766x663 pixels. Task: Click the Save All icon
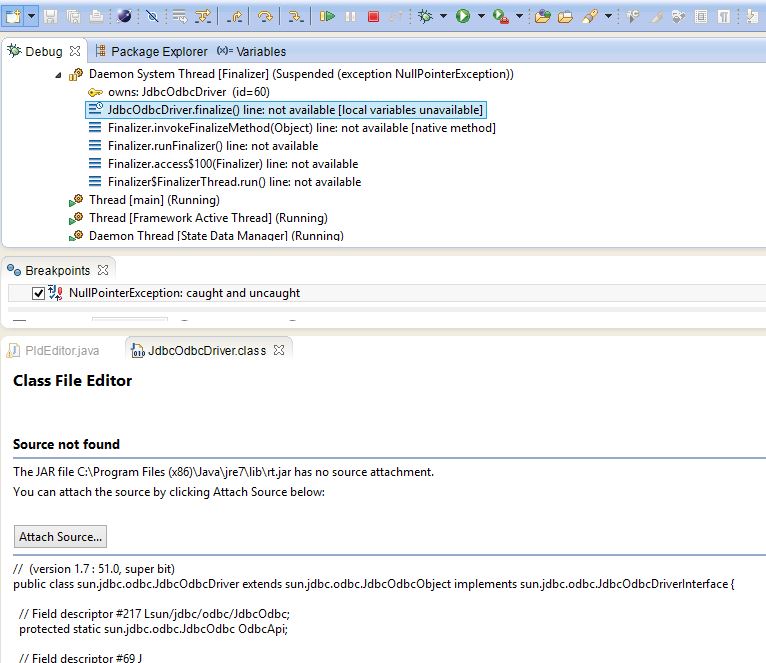pos(73,17)
